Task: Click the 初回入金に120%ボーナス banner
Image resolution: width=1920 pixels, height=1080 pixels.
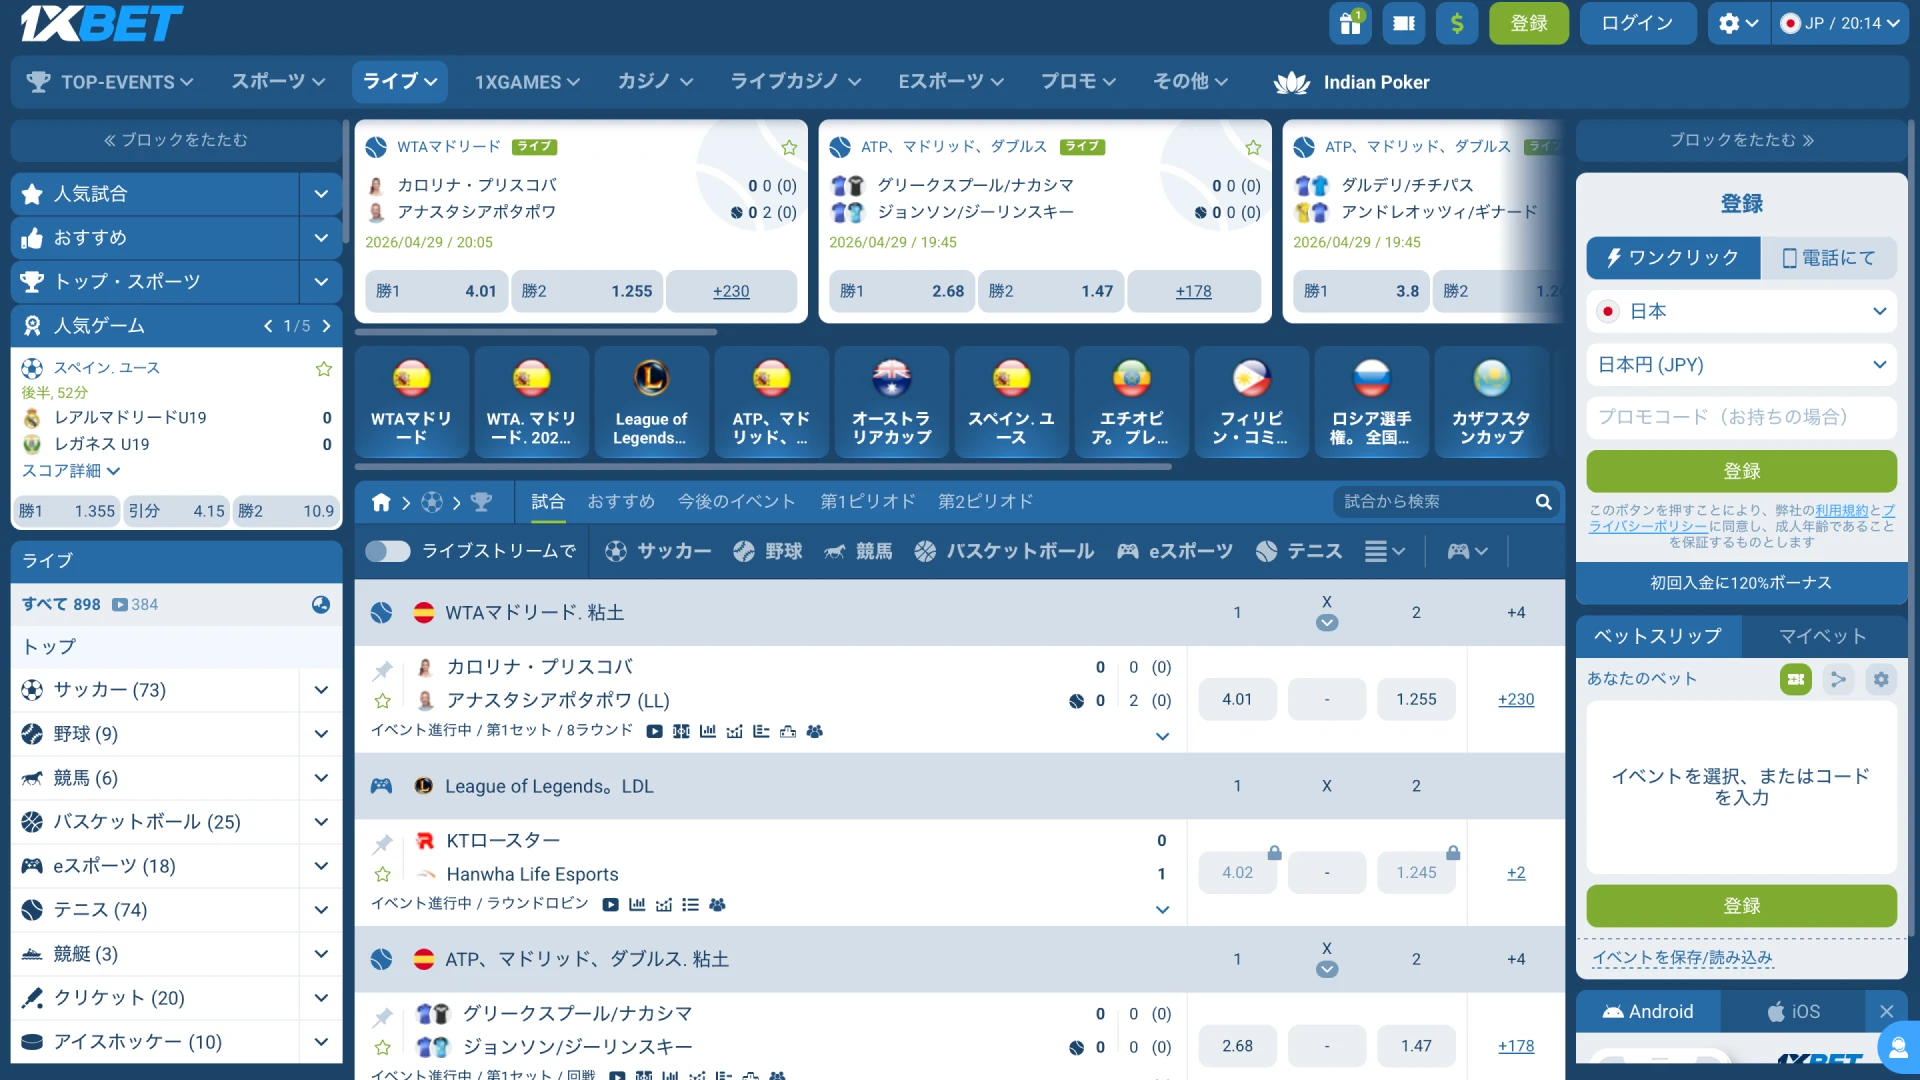Action: click(x=1741, y=583)
